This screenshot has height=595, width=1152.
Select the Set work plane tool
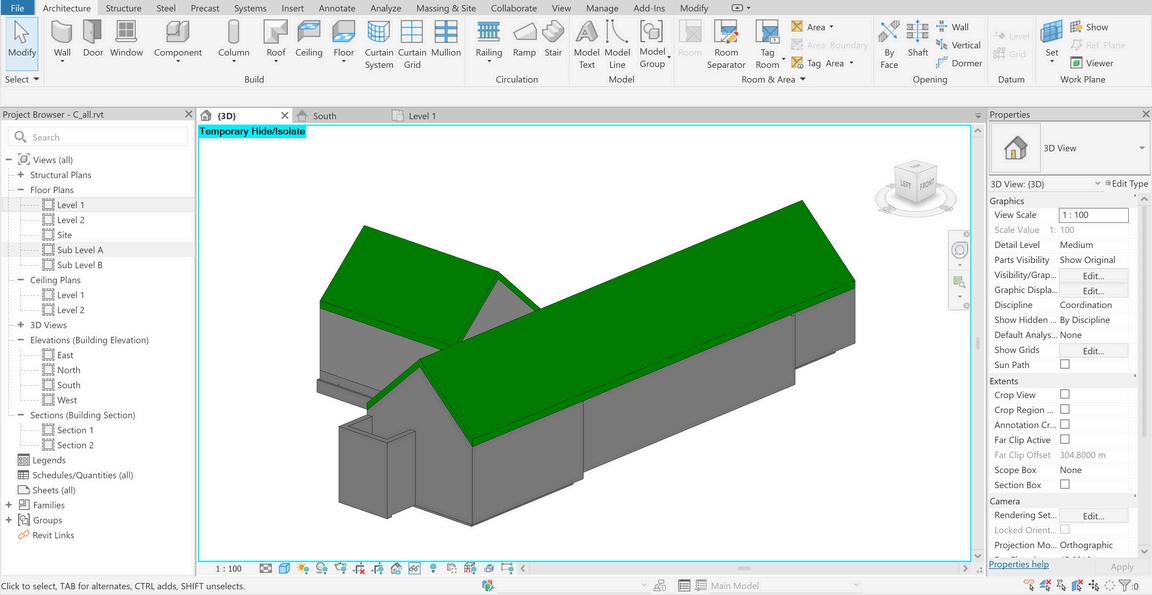1052,40
